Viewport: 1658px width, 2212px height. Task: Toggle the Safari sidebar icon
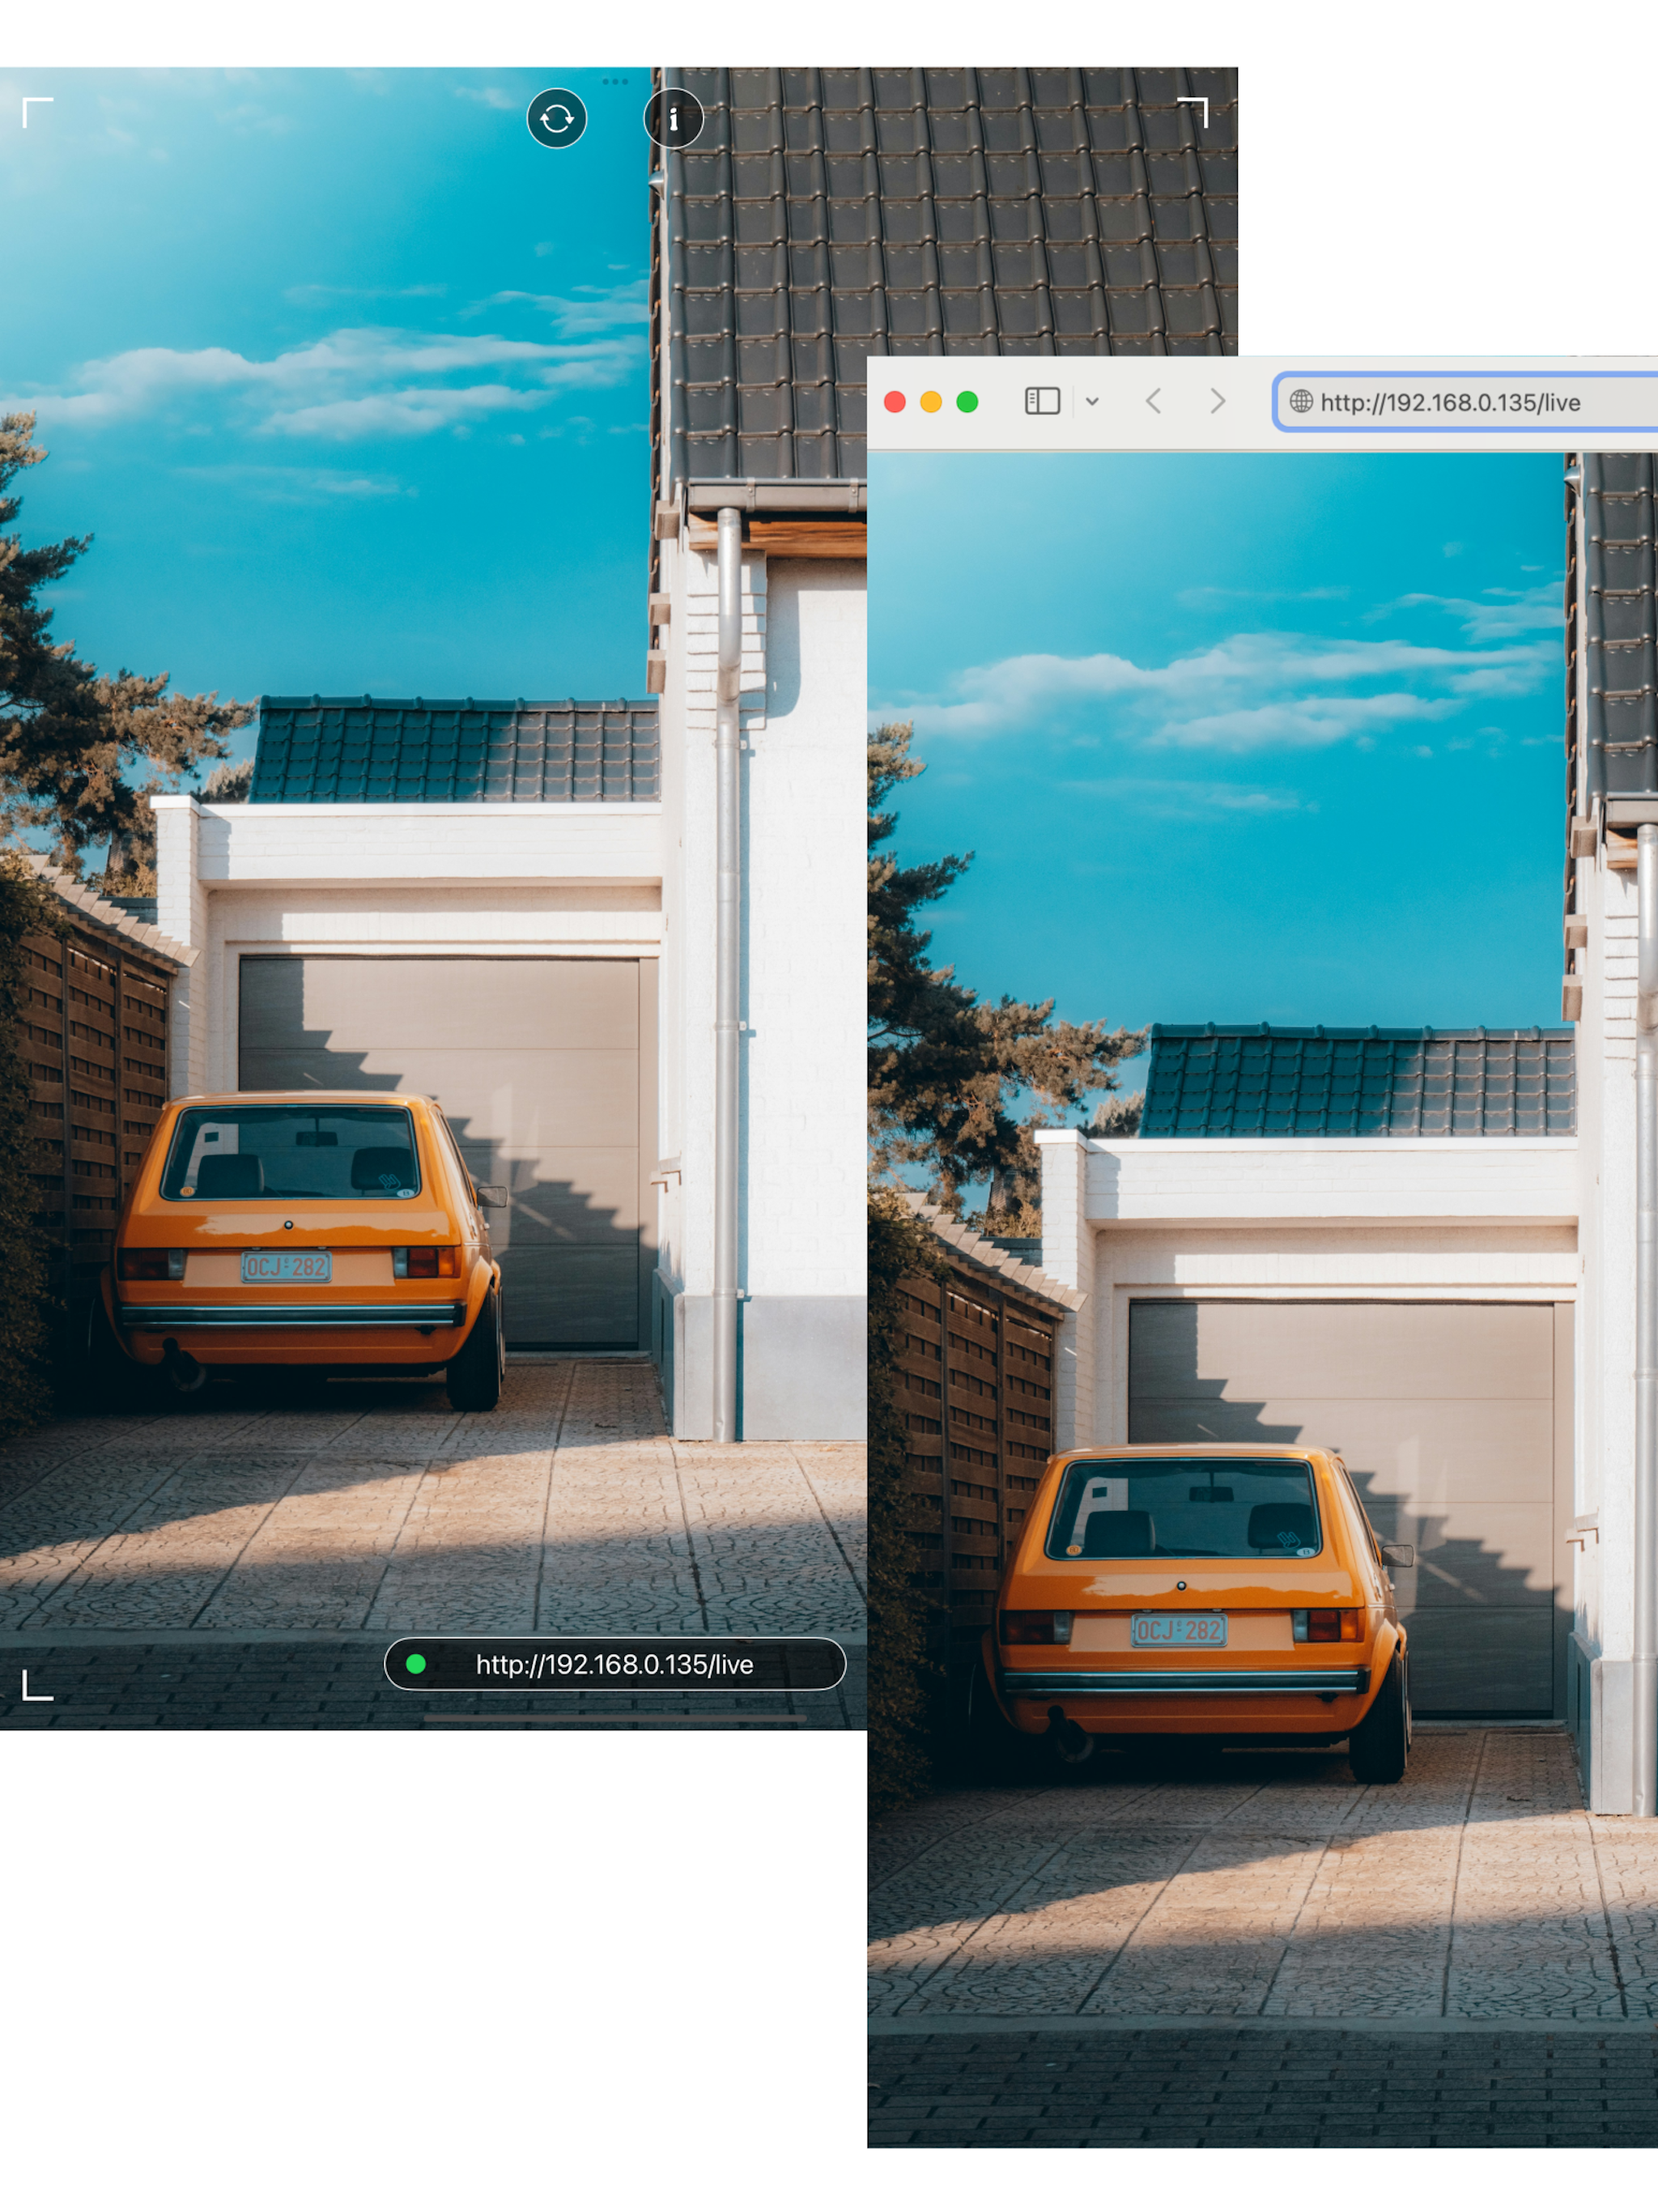click(1042, 402)
